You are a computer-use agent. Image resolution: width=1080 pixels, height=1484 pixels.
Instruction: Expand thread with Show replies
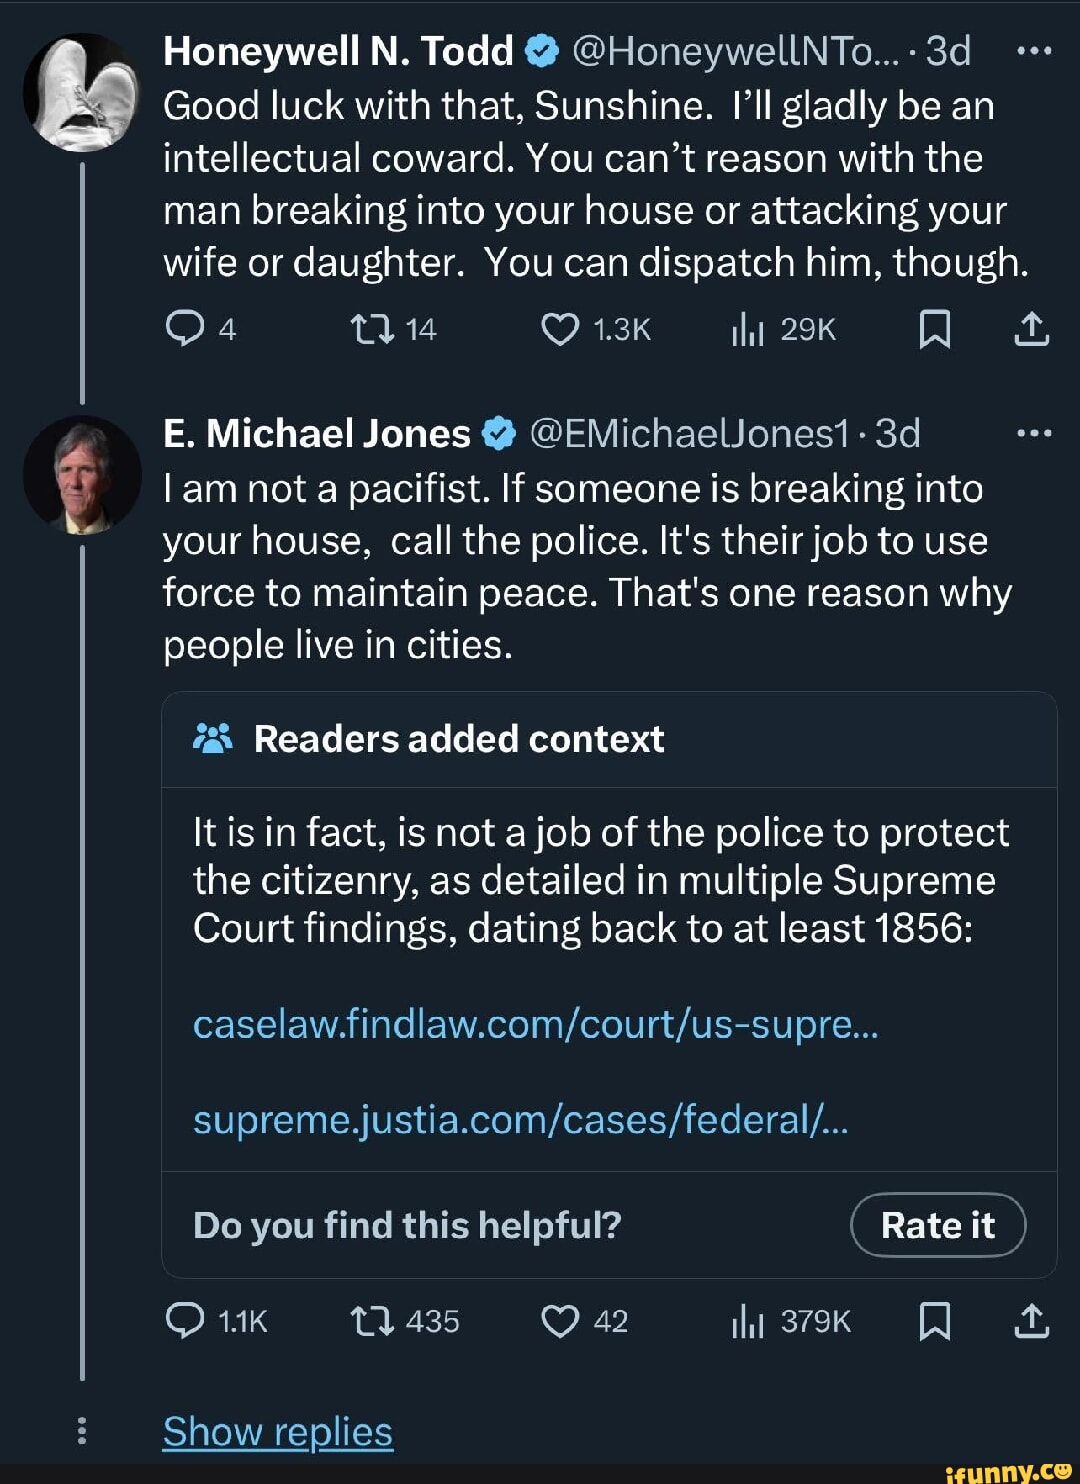pyautogui.click(x=278, y=1432)
